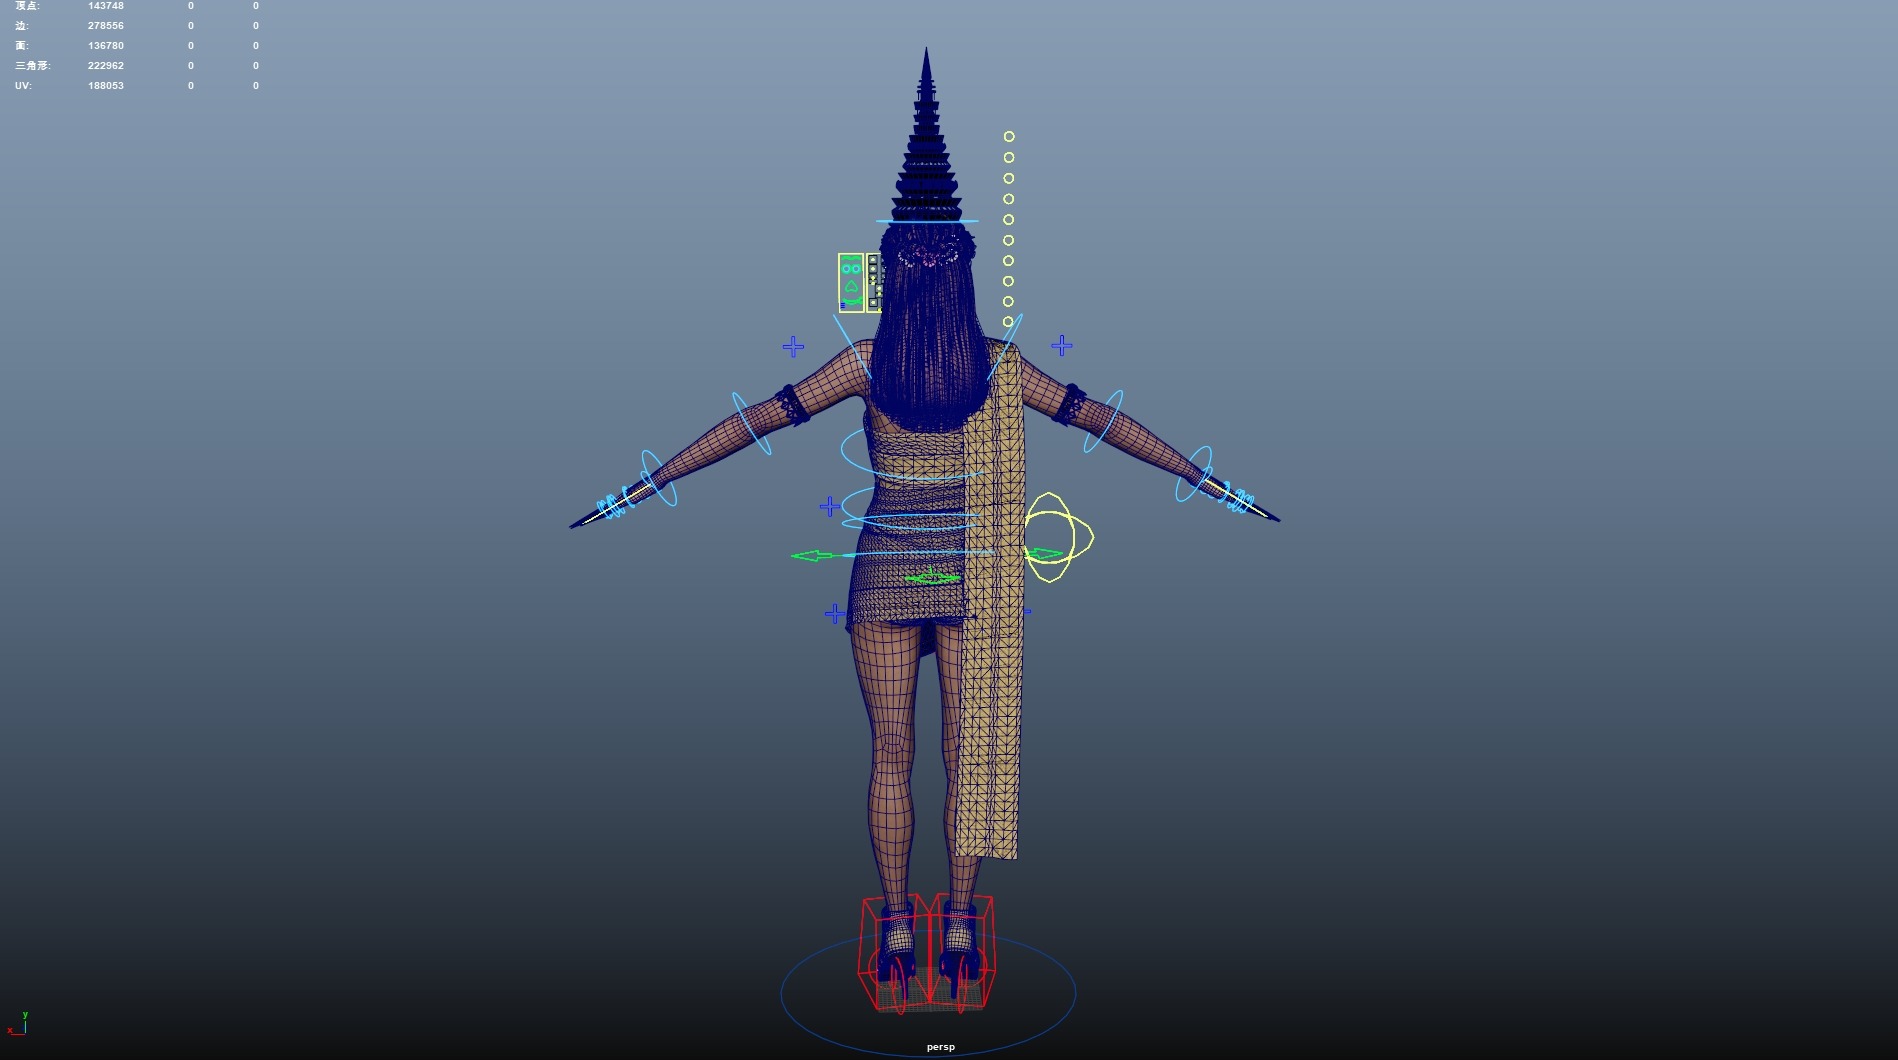Select the right green arrow hip control
The width and height of the screenshot is (1898, 1060).
click(x=1044, y=554)
